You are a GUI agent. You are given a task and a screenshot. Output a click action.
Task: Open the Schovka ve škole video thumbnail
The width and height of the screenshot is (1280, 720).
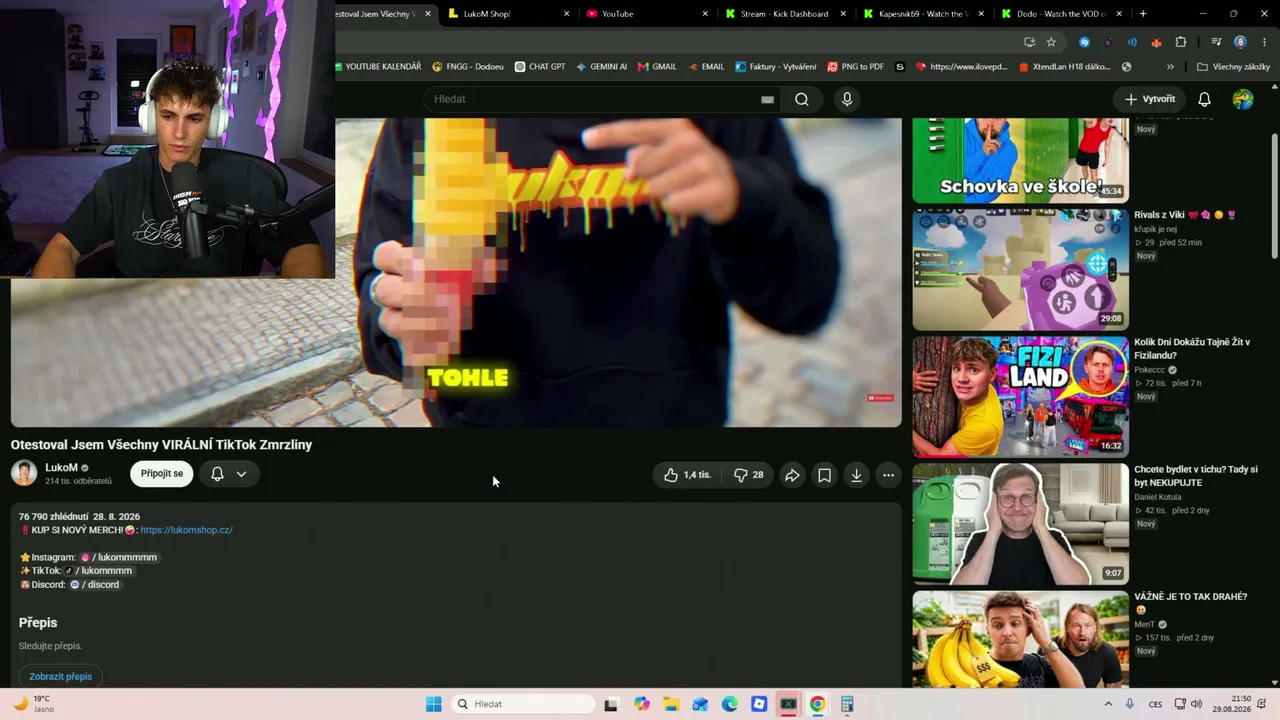point(1020,160)
